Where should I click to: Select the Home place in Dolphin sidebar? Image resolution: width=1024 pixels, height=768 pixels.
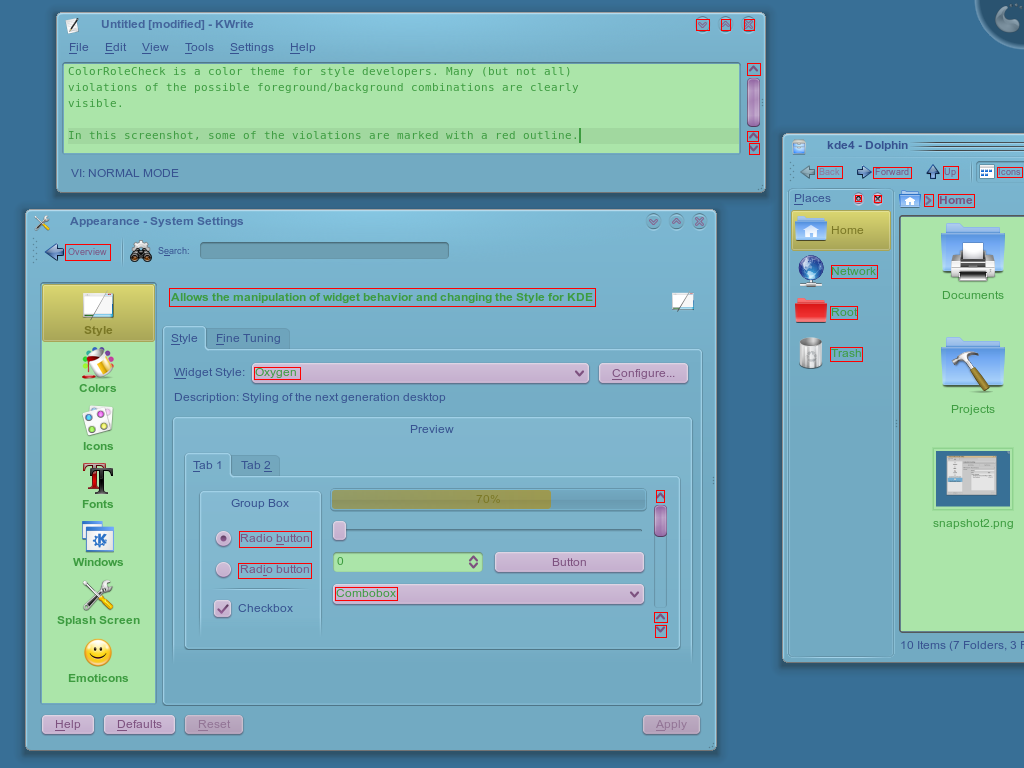(840, 230)
